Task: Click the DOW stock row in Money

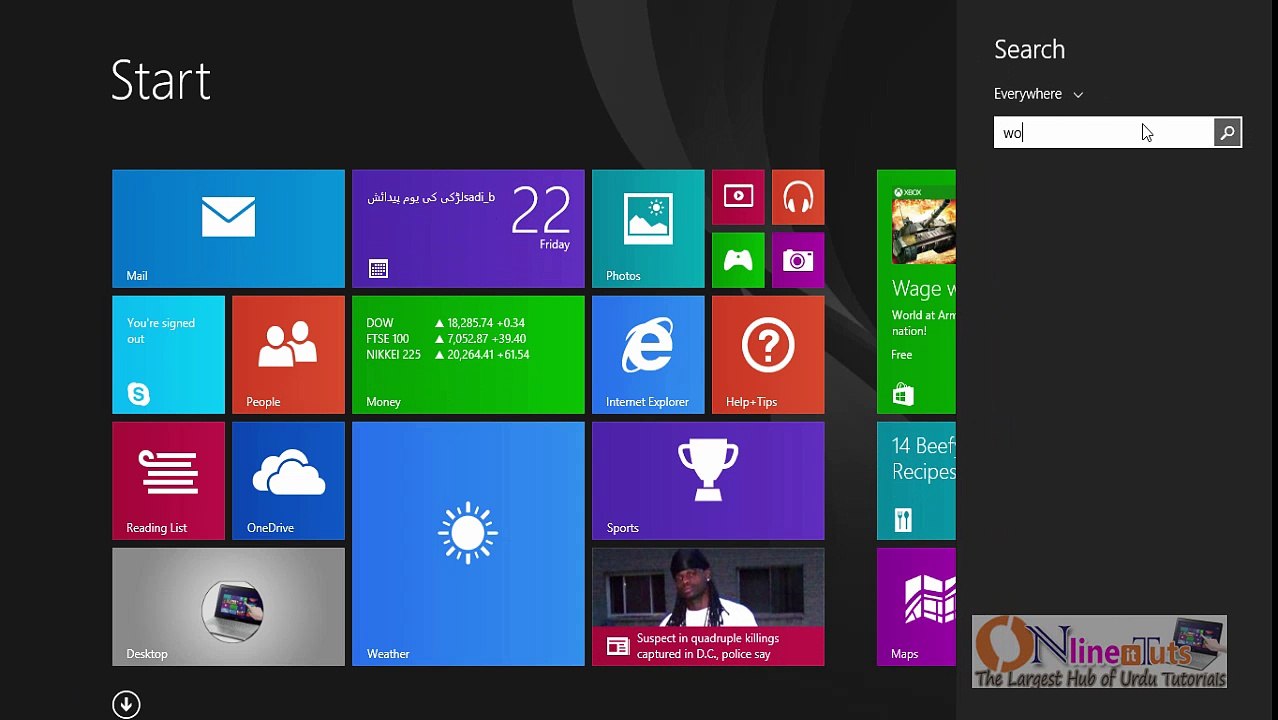Action: (x=446, y=323)
